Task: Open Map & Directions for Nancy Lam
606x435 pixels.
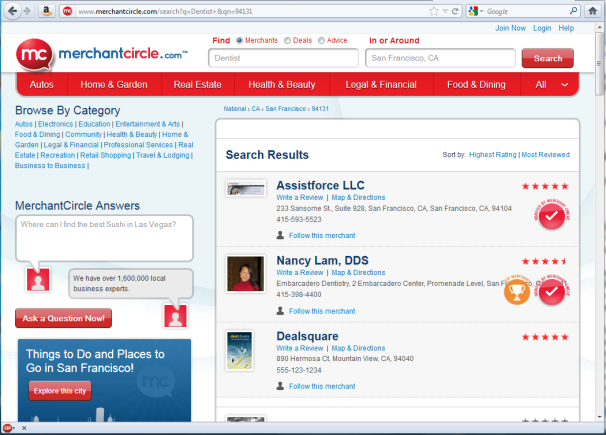Action: [358, 273]
